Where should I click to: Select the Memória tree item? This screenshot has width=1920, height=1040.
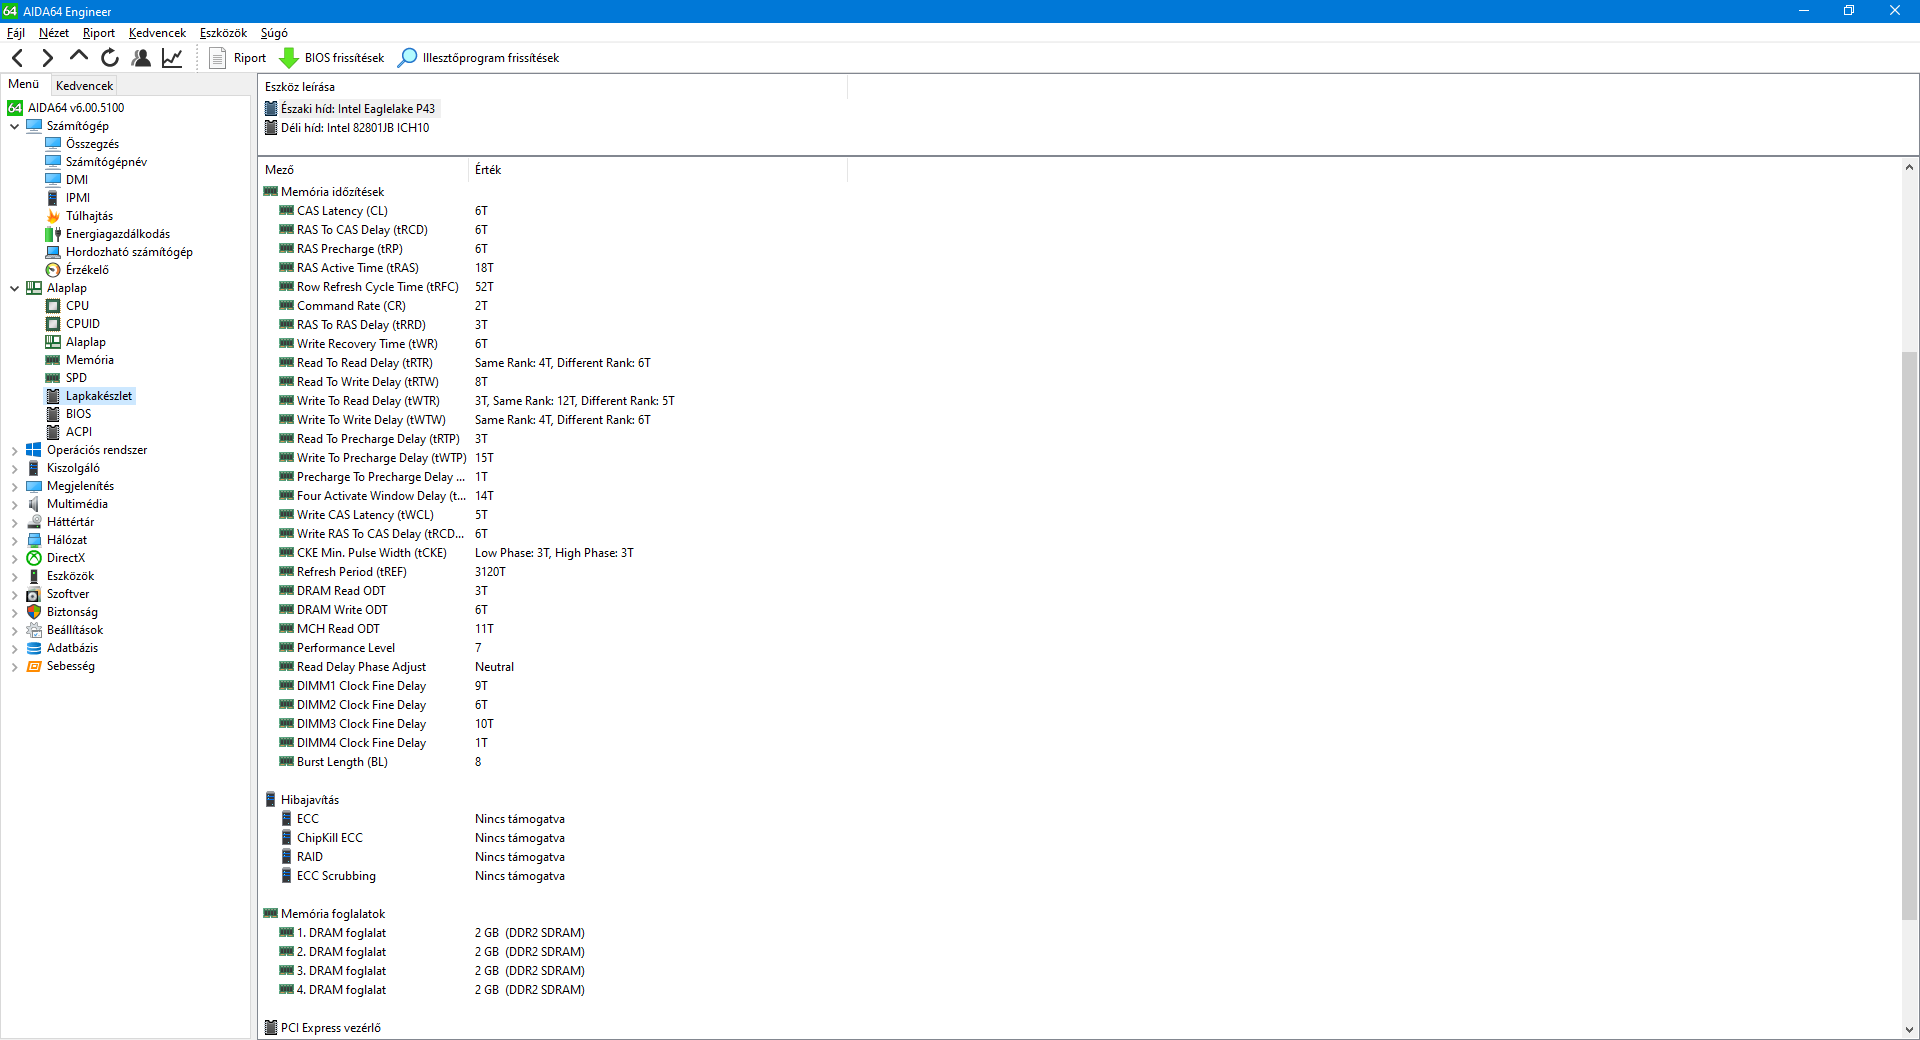(90, 360)
